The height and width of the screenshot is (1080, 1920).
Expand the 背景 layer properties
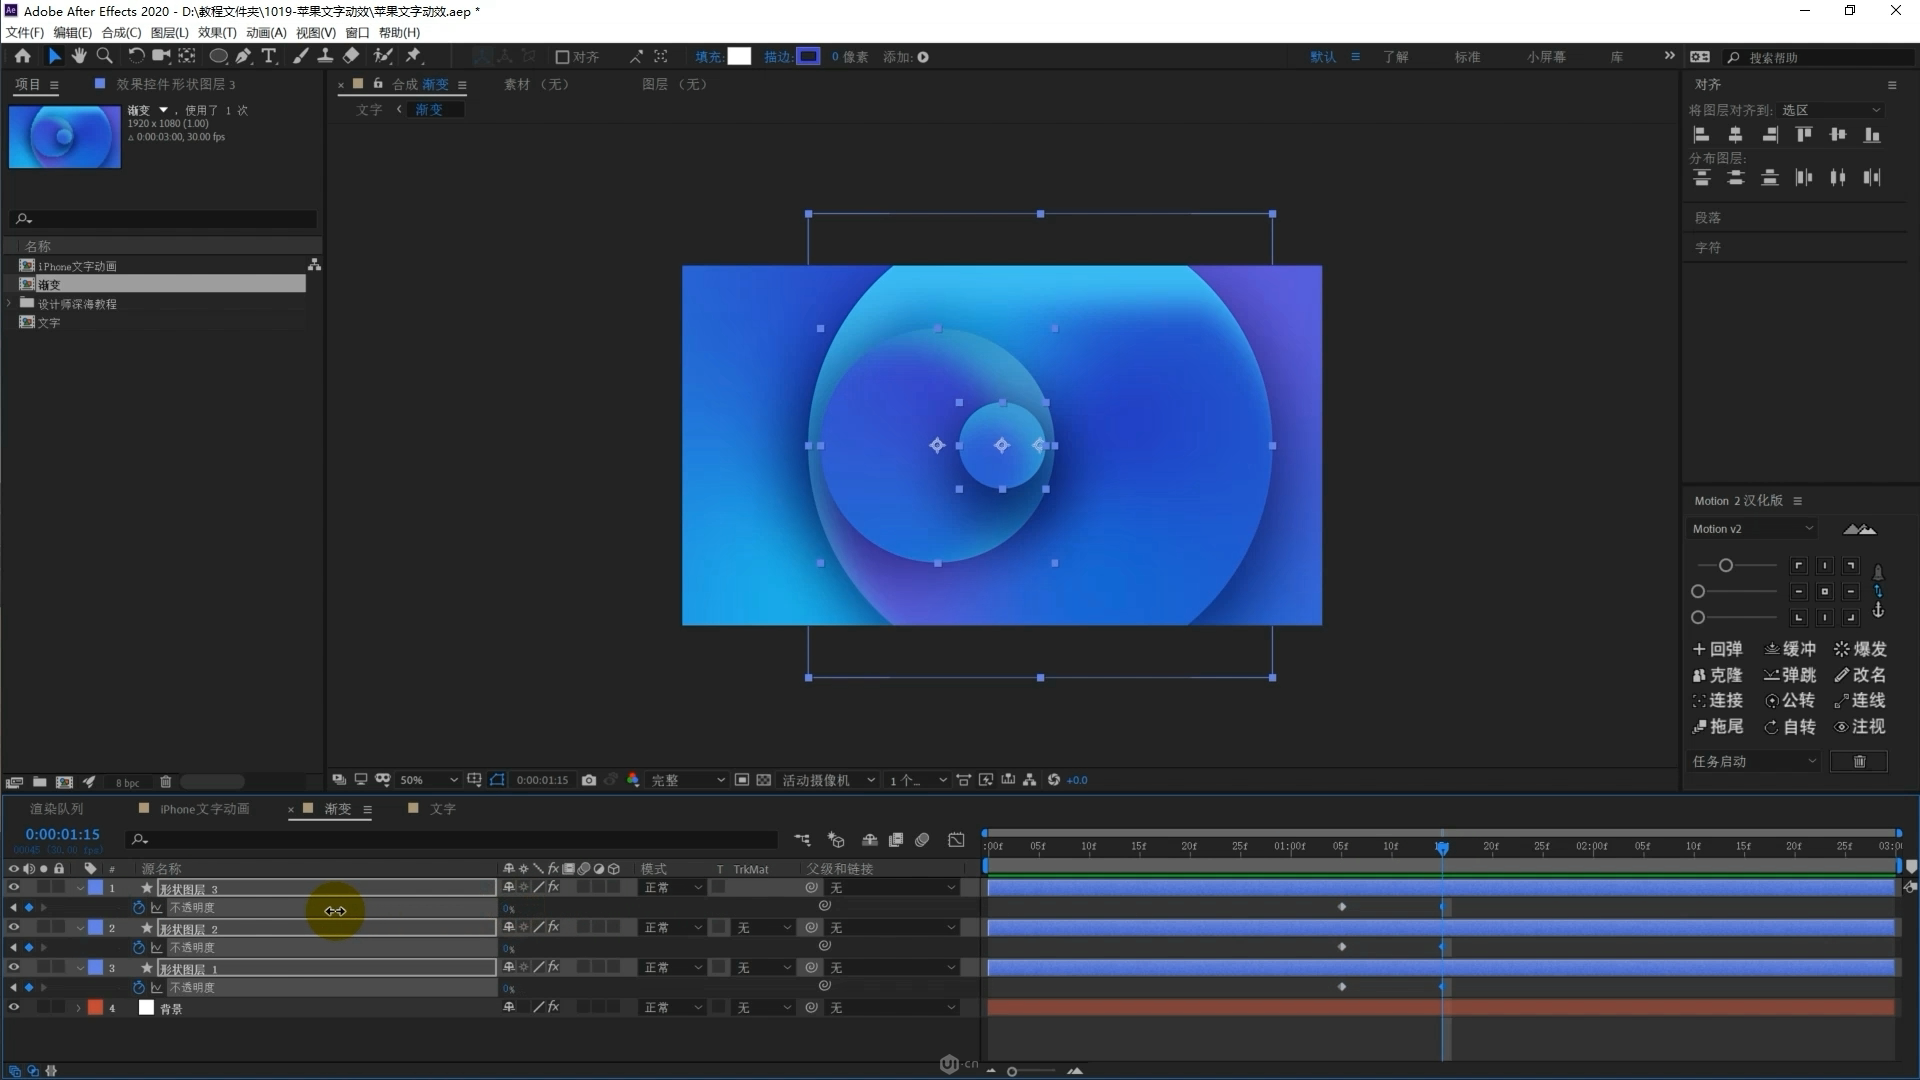(x=78, y=1008)
